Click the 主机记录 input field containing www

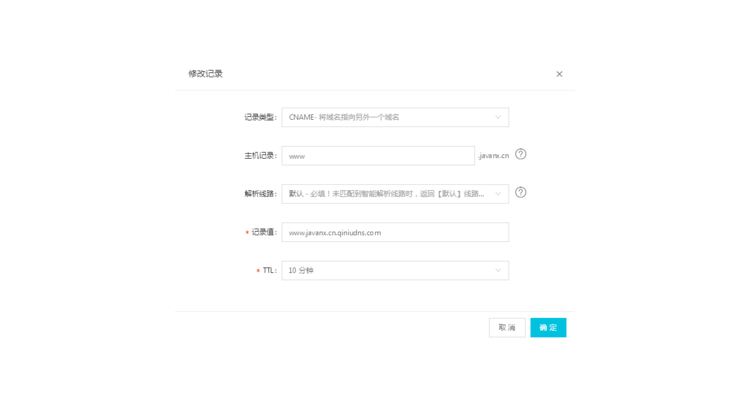[x=378, y=156]
